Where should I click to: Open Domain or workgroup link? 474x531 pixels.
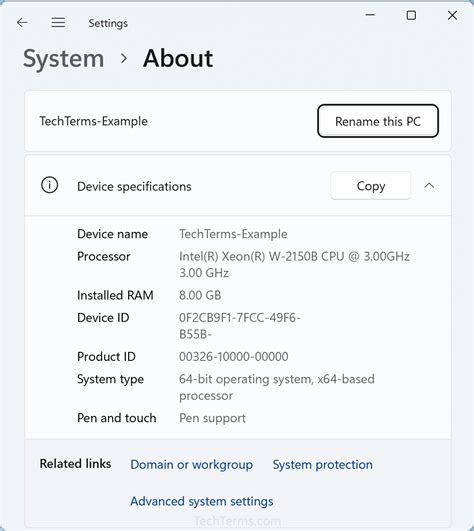(192, 465)
